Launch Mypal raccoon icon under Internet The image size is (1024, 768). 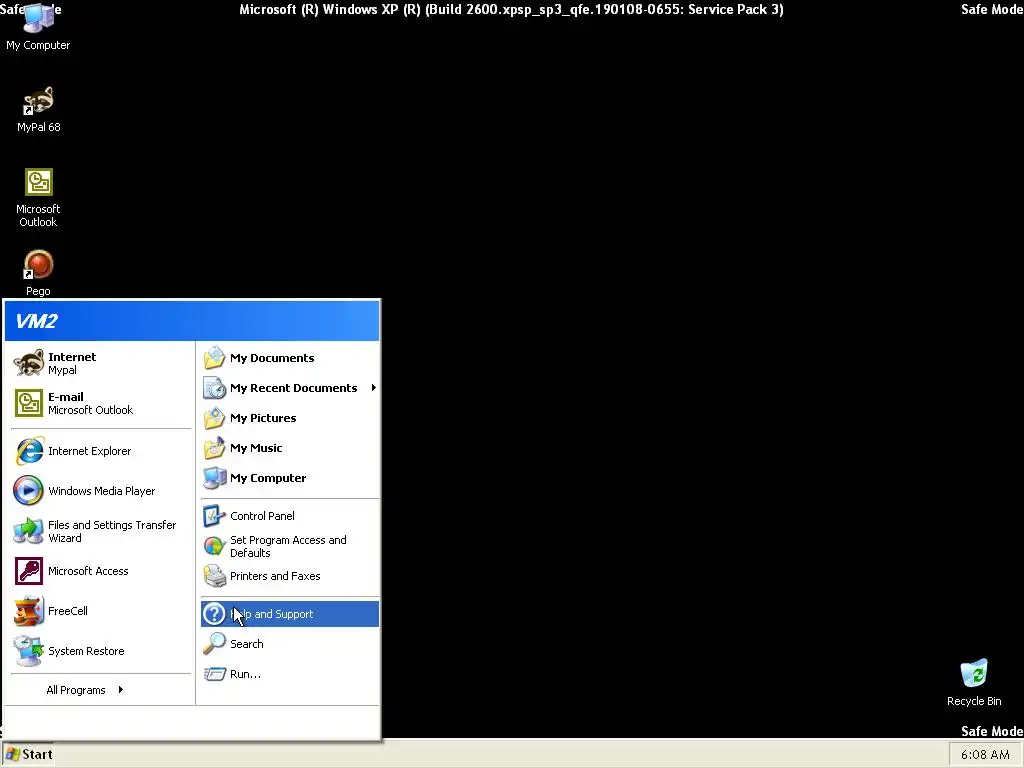pyautogui.click(x=29, y=363)
